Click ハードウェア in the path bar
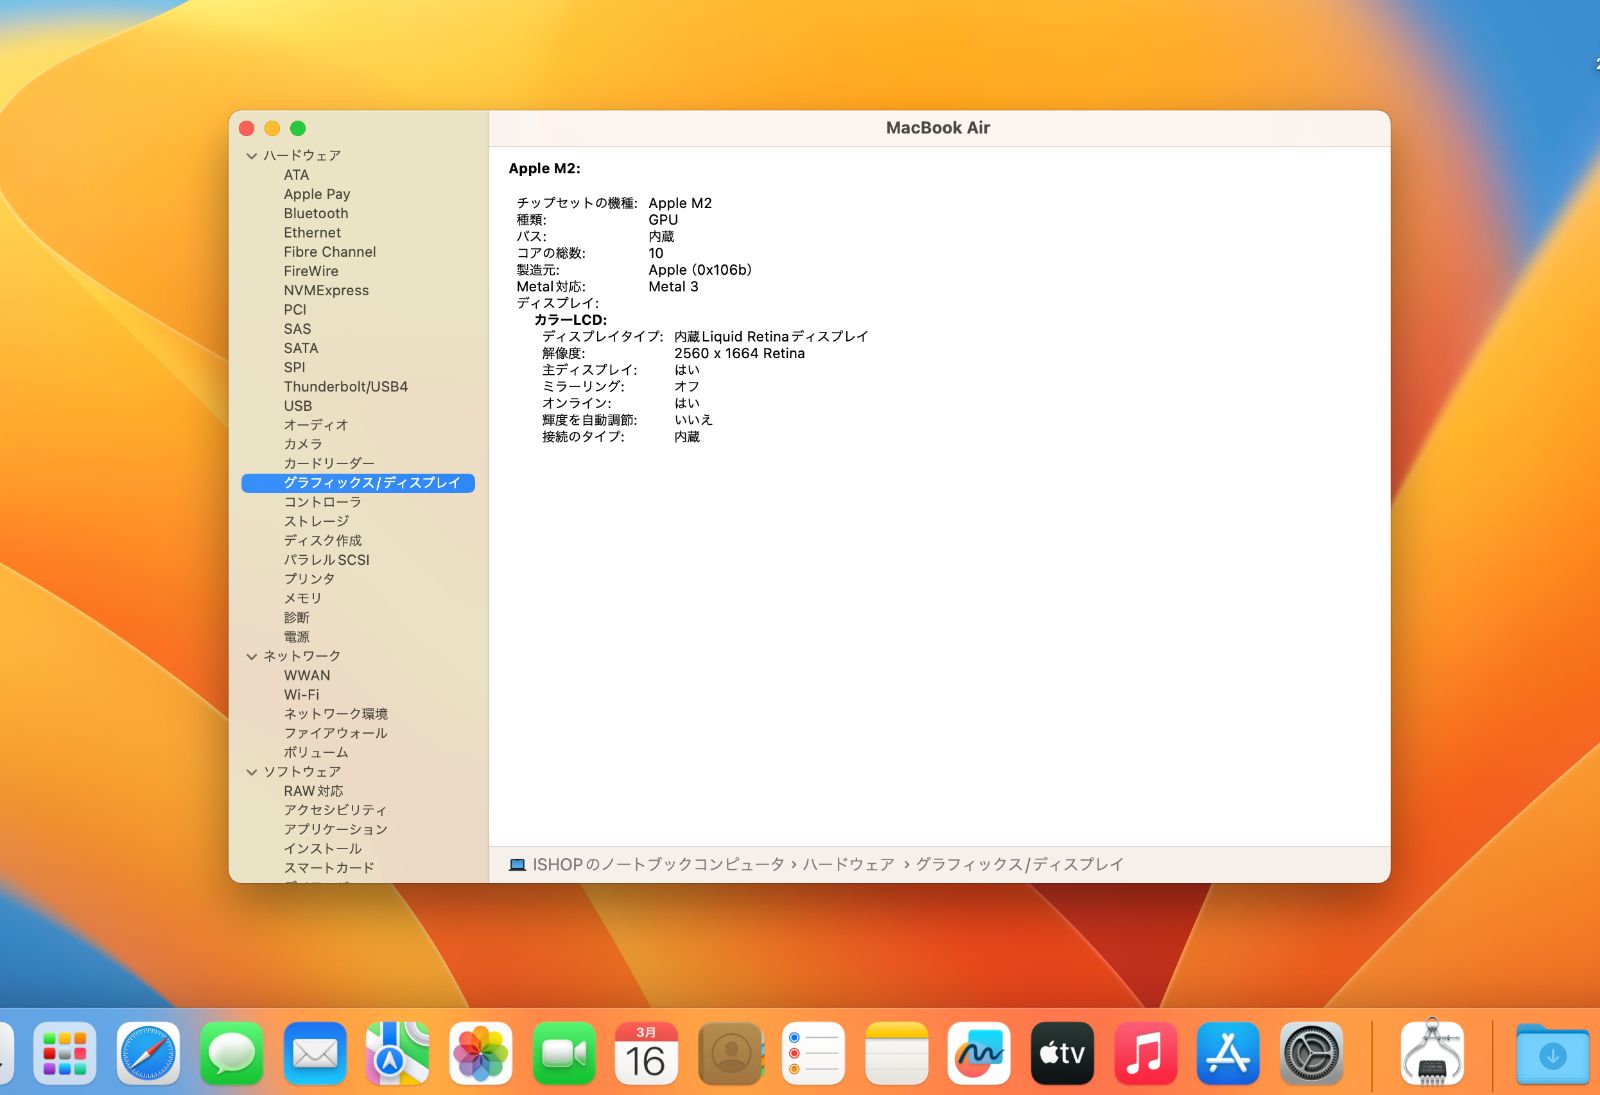This screenshot has width=1600, height=1095. (849, 865)
